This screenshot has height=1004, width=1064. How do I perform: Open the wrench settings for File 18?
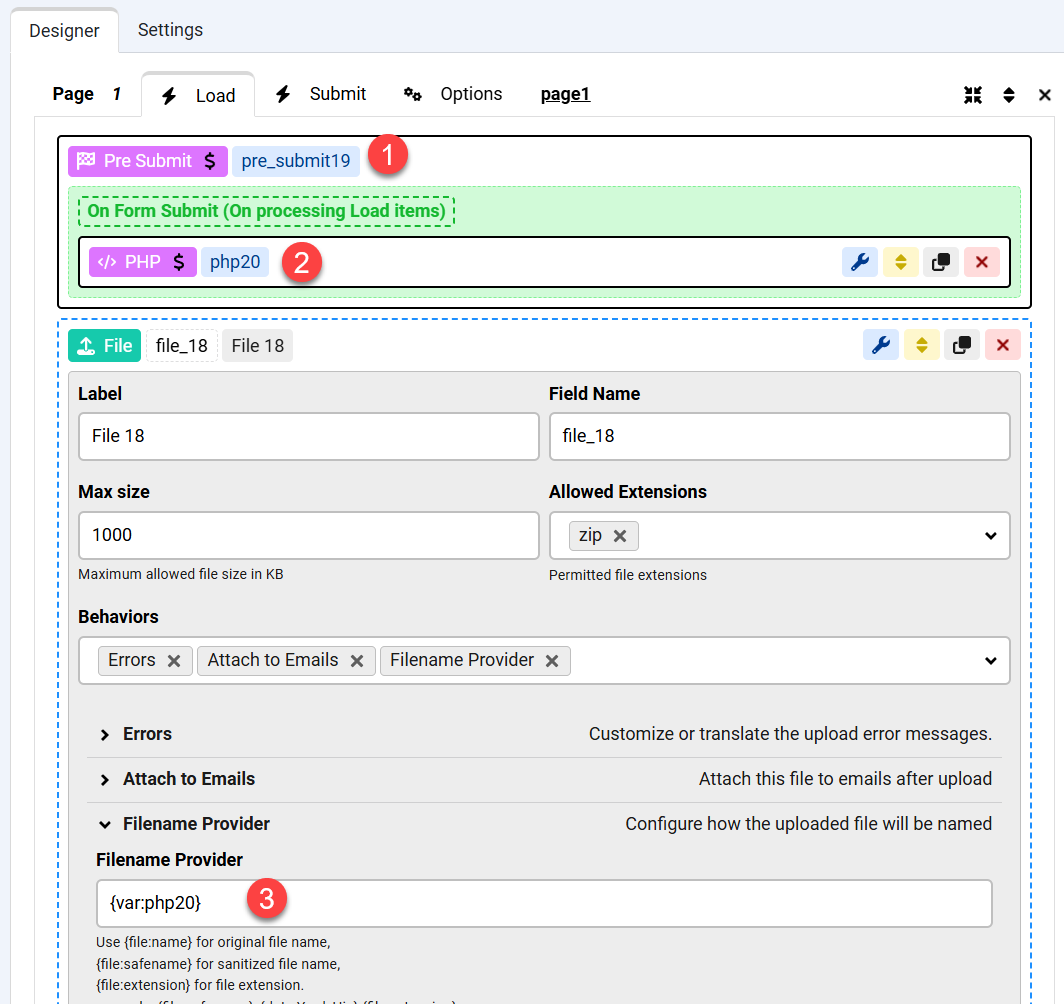[x=880, y=345]
